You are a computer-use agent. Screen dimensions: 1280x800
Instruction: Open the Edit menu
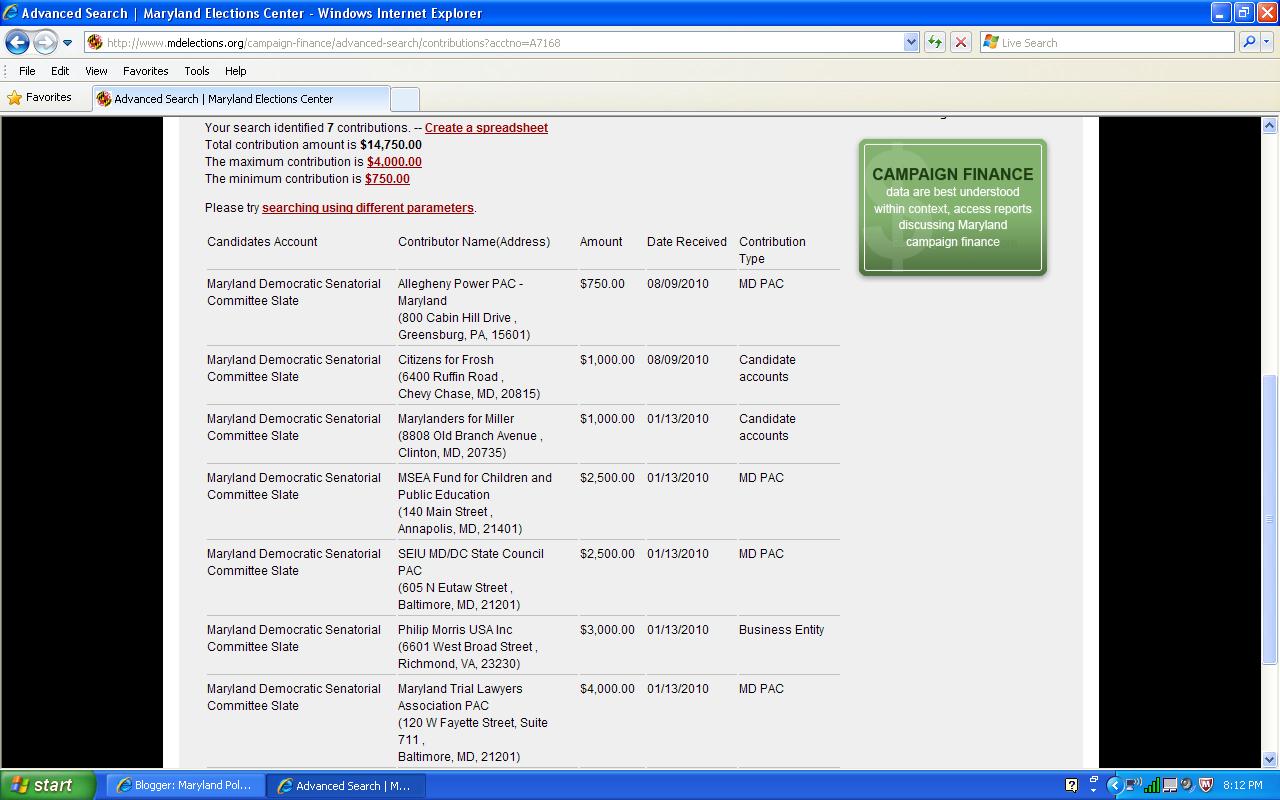tap(60, 71)
